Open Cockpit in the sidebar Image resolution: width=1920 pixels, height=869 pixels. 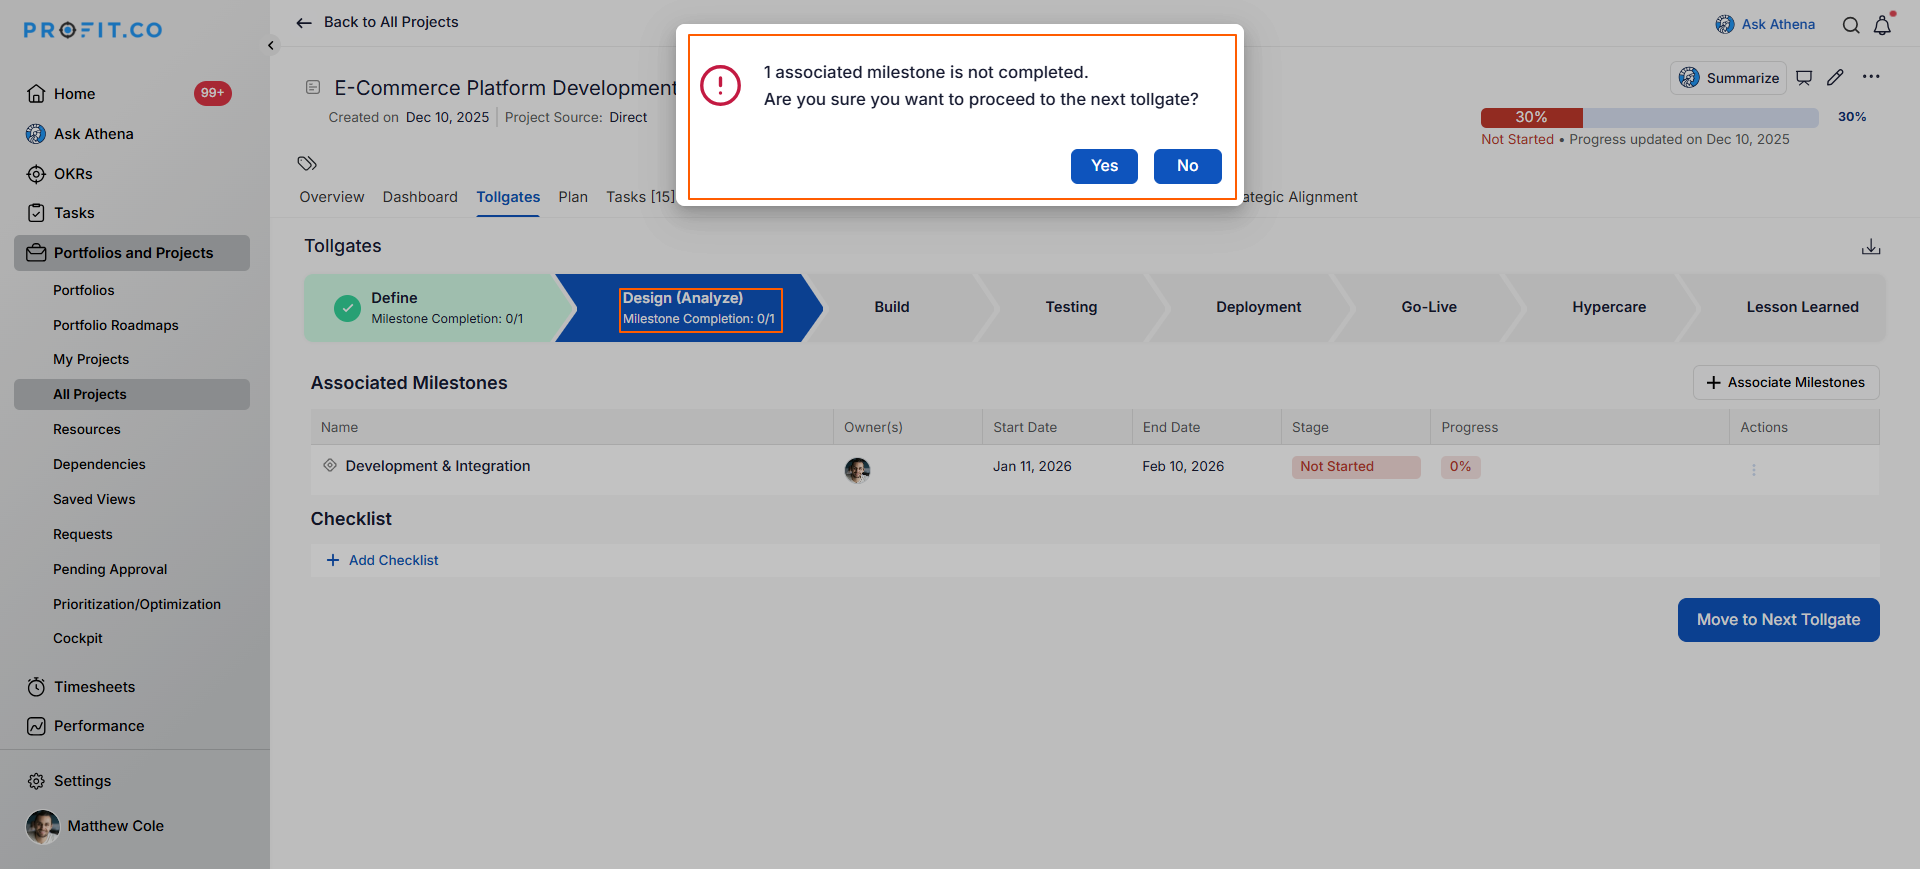[x=78, y=638]
